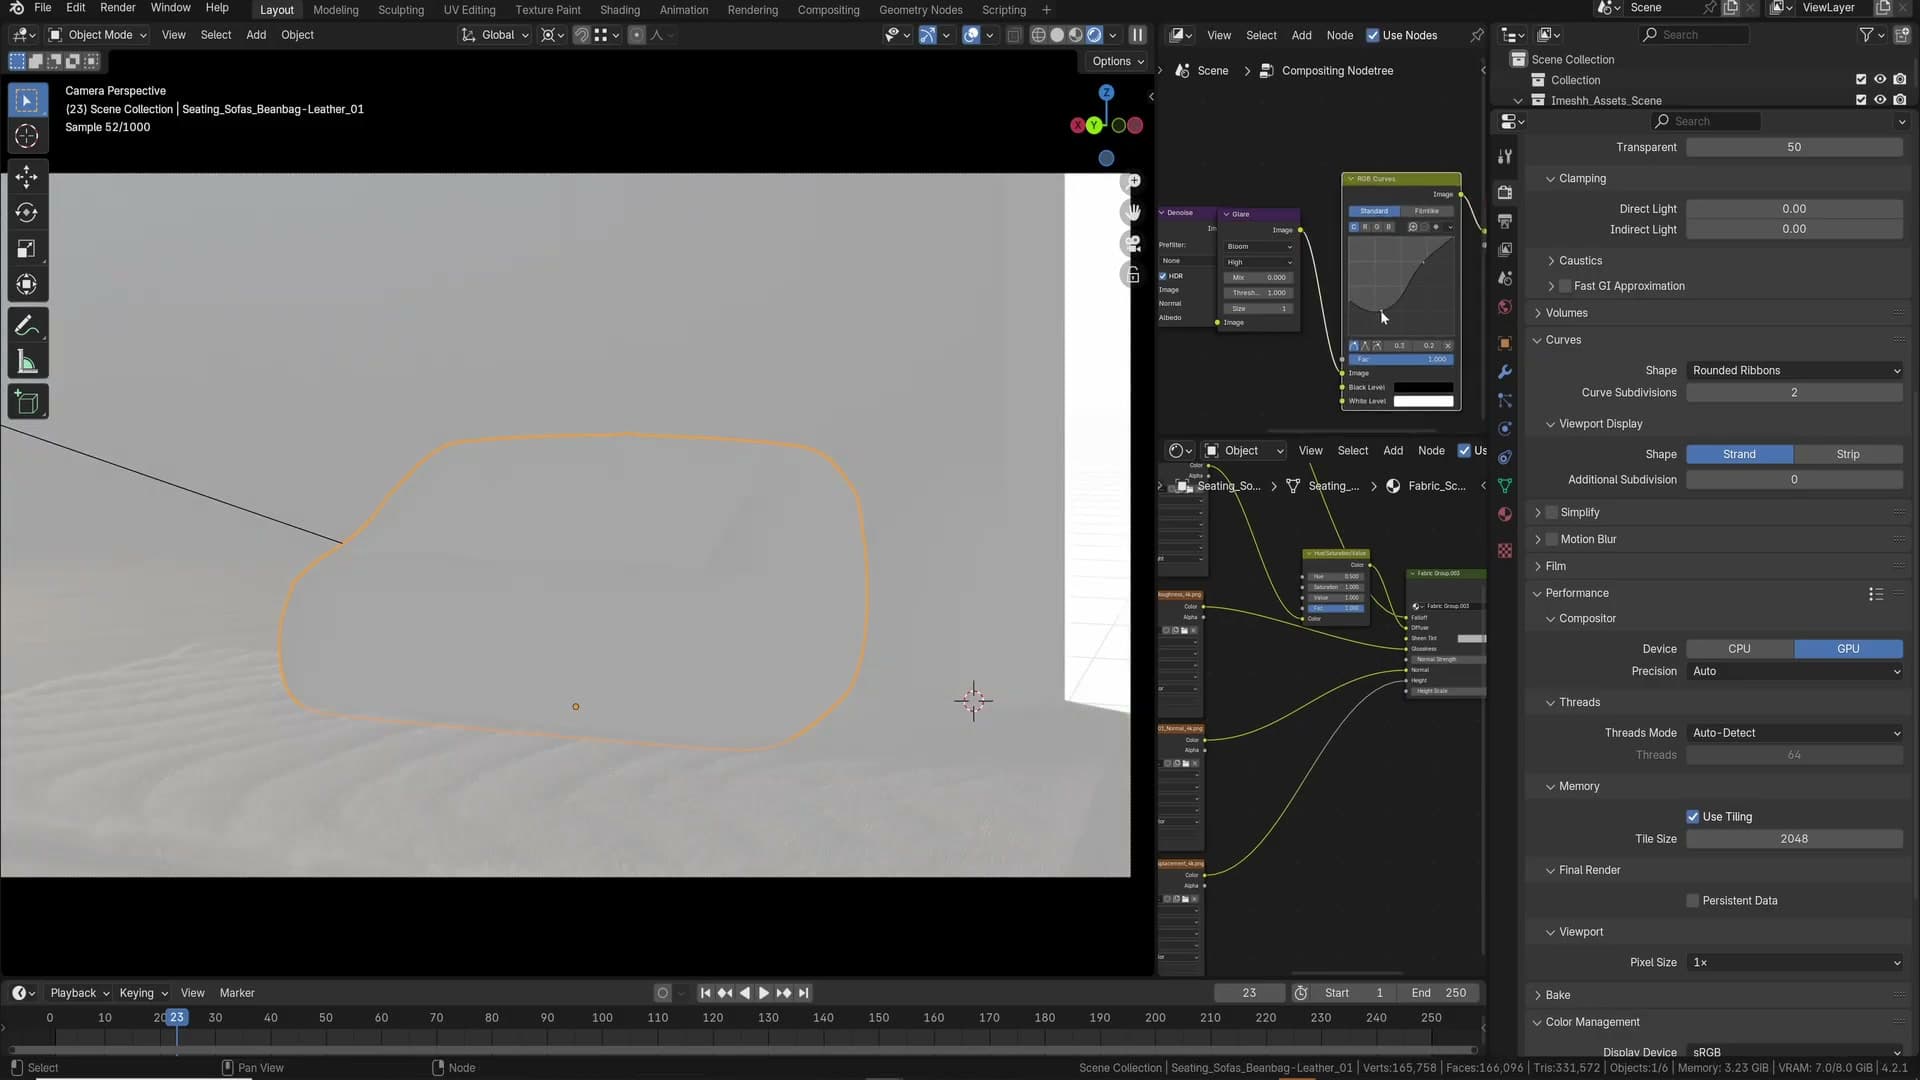Image resolution: width=1920 pixels, height=1080 pixels.
Task: Open the Object Mode dropdown
Action: click(98, 35)
